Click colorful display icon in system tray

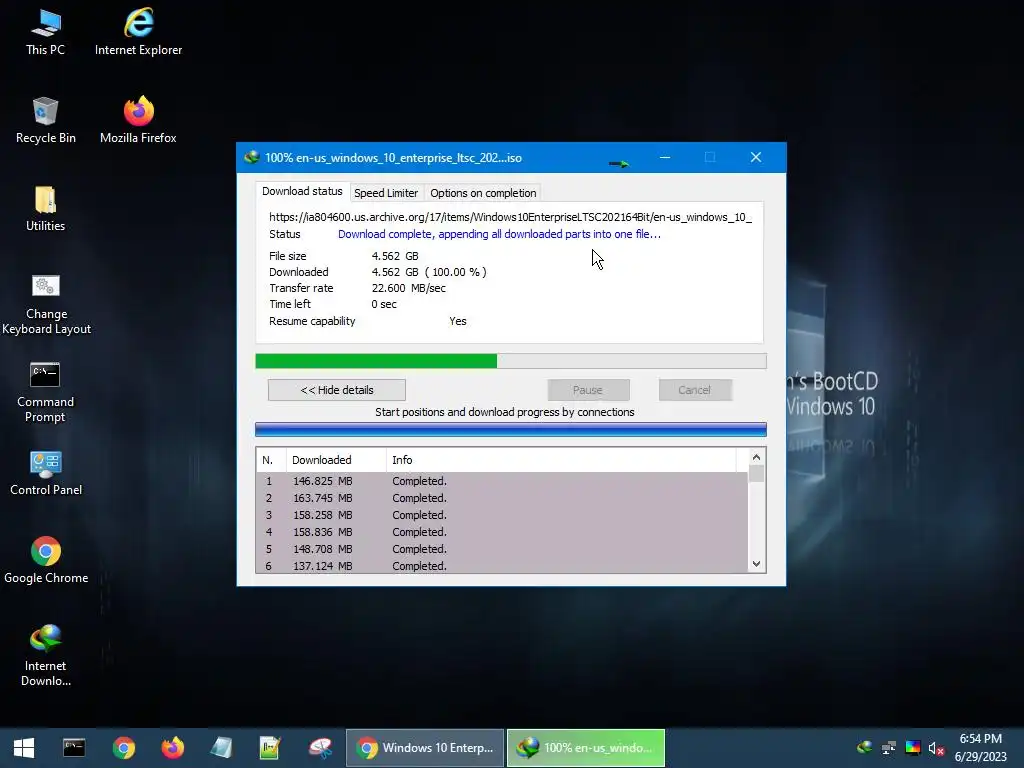click(x=913, y=748)
